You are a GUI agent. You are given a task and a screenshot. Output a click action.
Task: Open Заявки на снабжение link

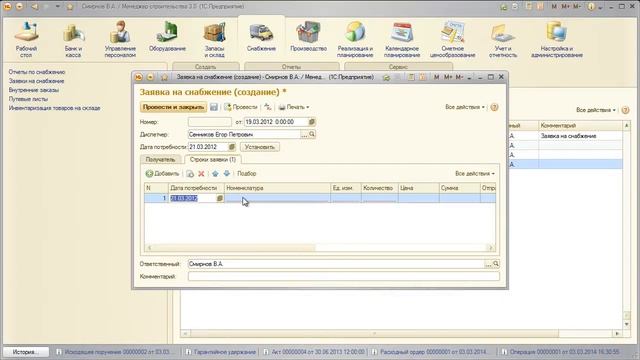click(36, 81)
